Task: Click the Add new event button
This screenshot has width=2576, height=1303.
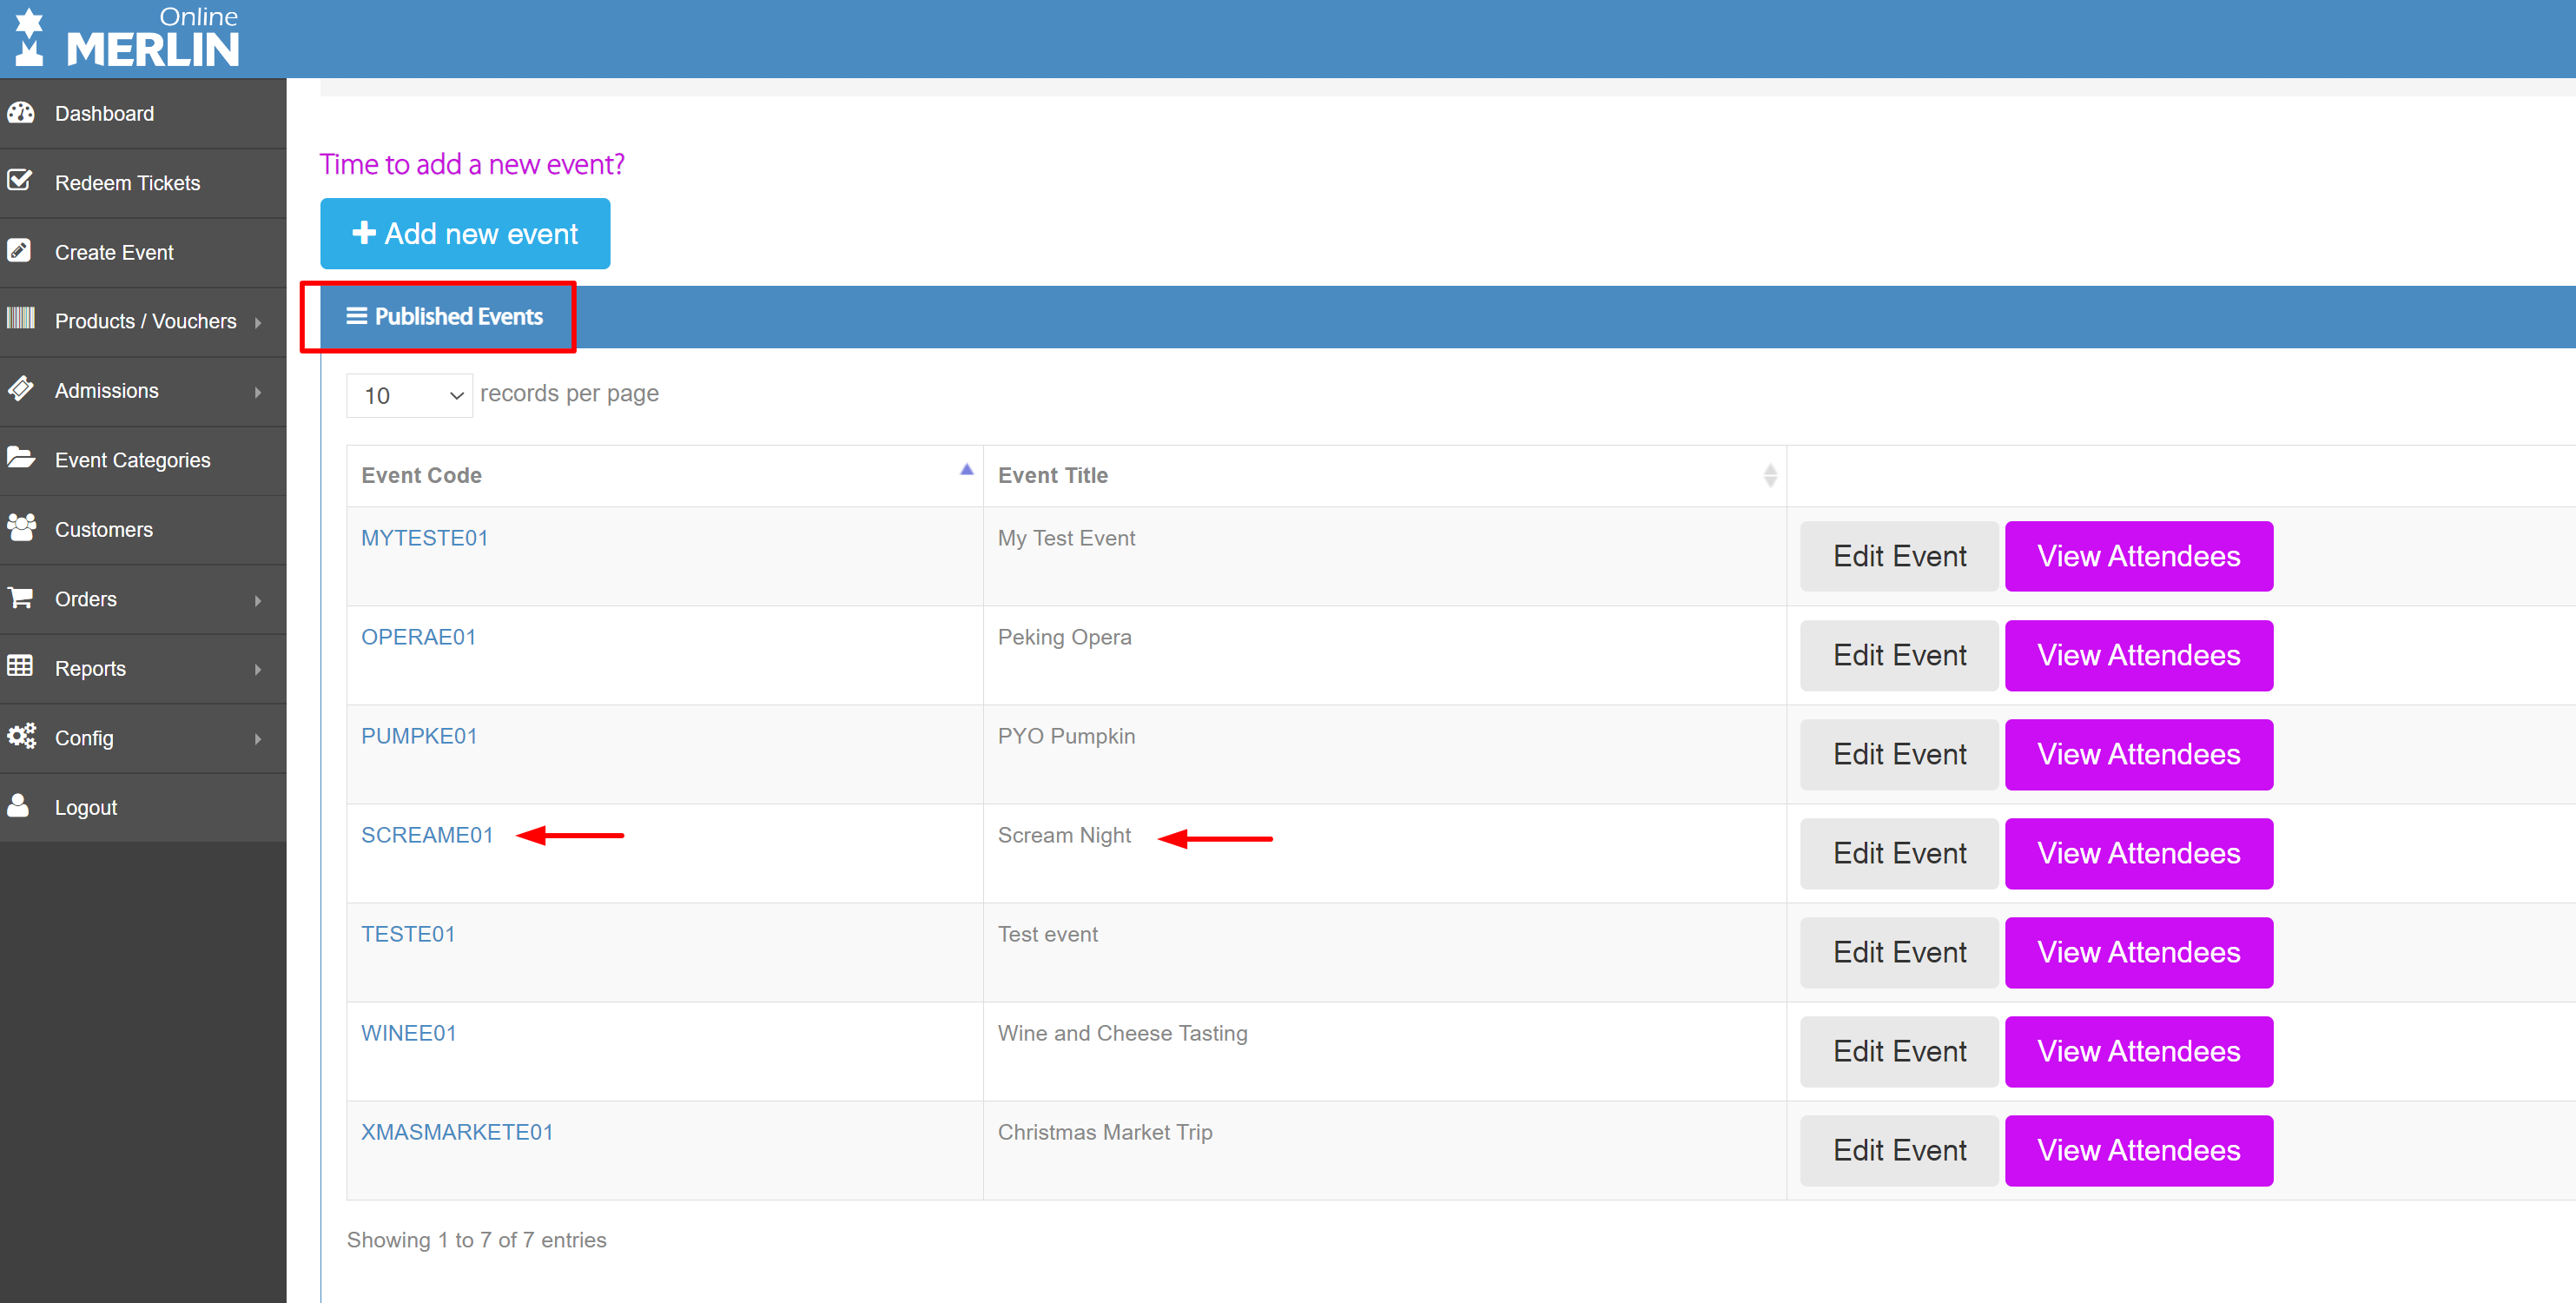Action: pos(465,234)
